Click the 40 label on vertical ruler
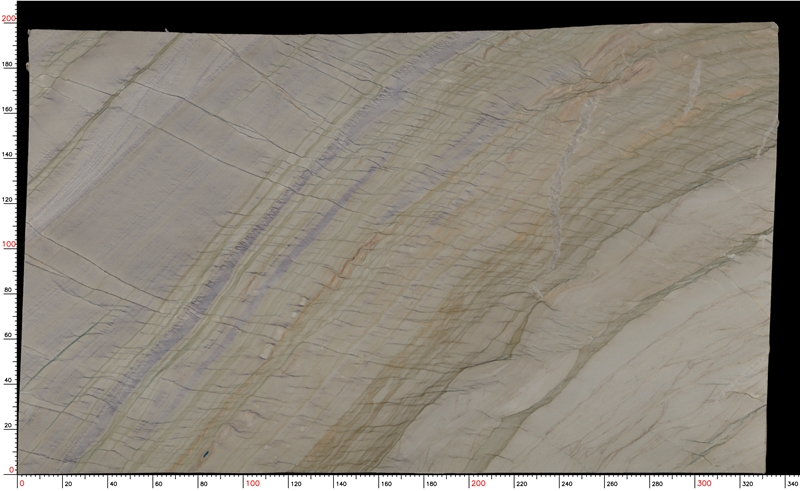800x491 pixels. pyautogui.click(x=8, y=380)
